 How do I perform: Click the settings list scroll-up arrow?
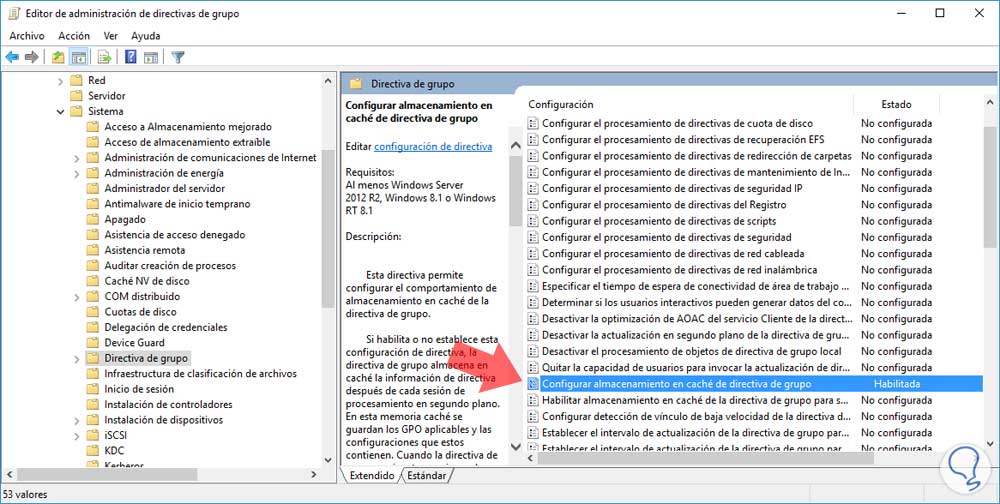click(x=990, y=103)
